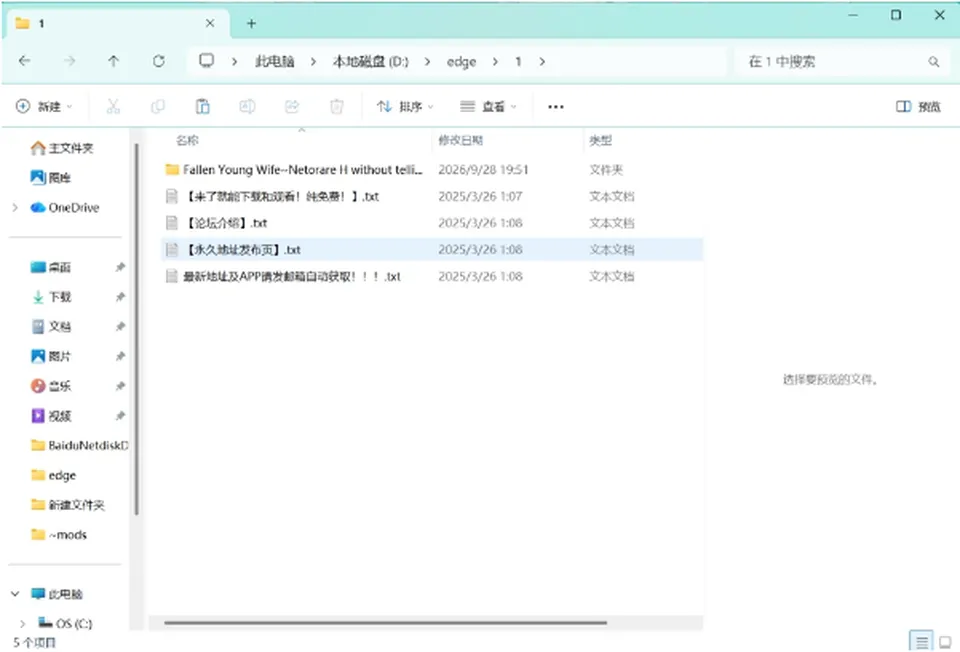Click the forward navigation arrow
Image resolution: width=960 pixels, height=652 pixels.
pyautogui.click(x=70, y=61)
